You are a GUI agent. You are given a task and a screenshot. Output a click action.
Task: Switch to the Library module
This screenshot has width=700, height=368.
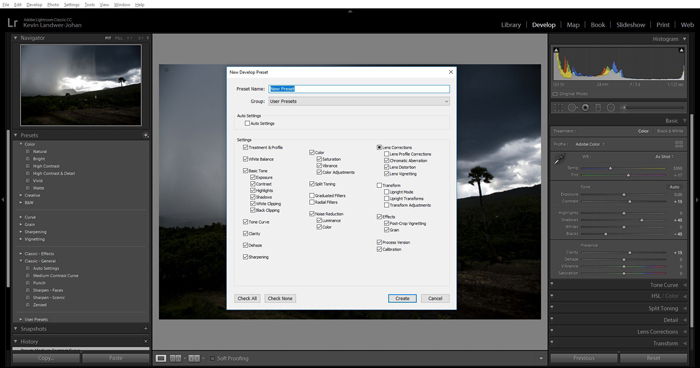[x=511, y=25]
